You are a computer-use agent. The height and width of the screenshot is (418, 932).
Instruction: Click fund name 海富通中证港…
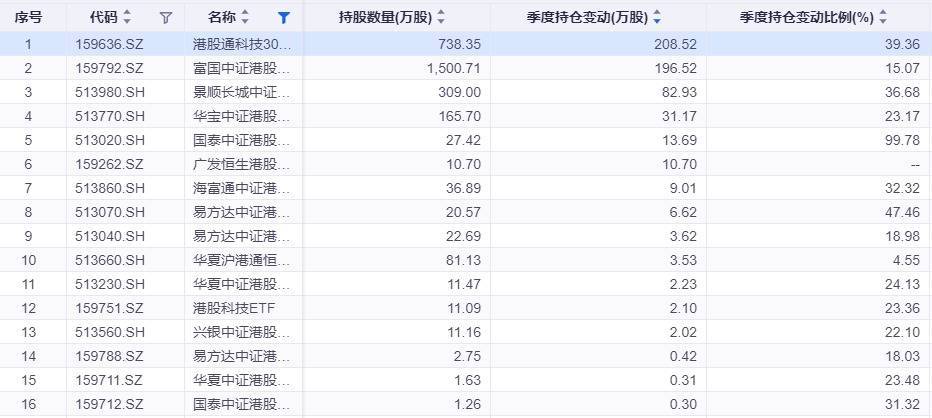[243, 188]
